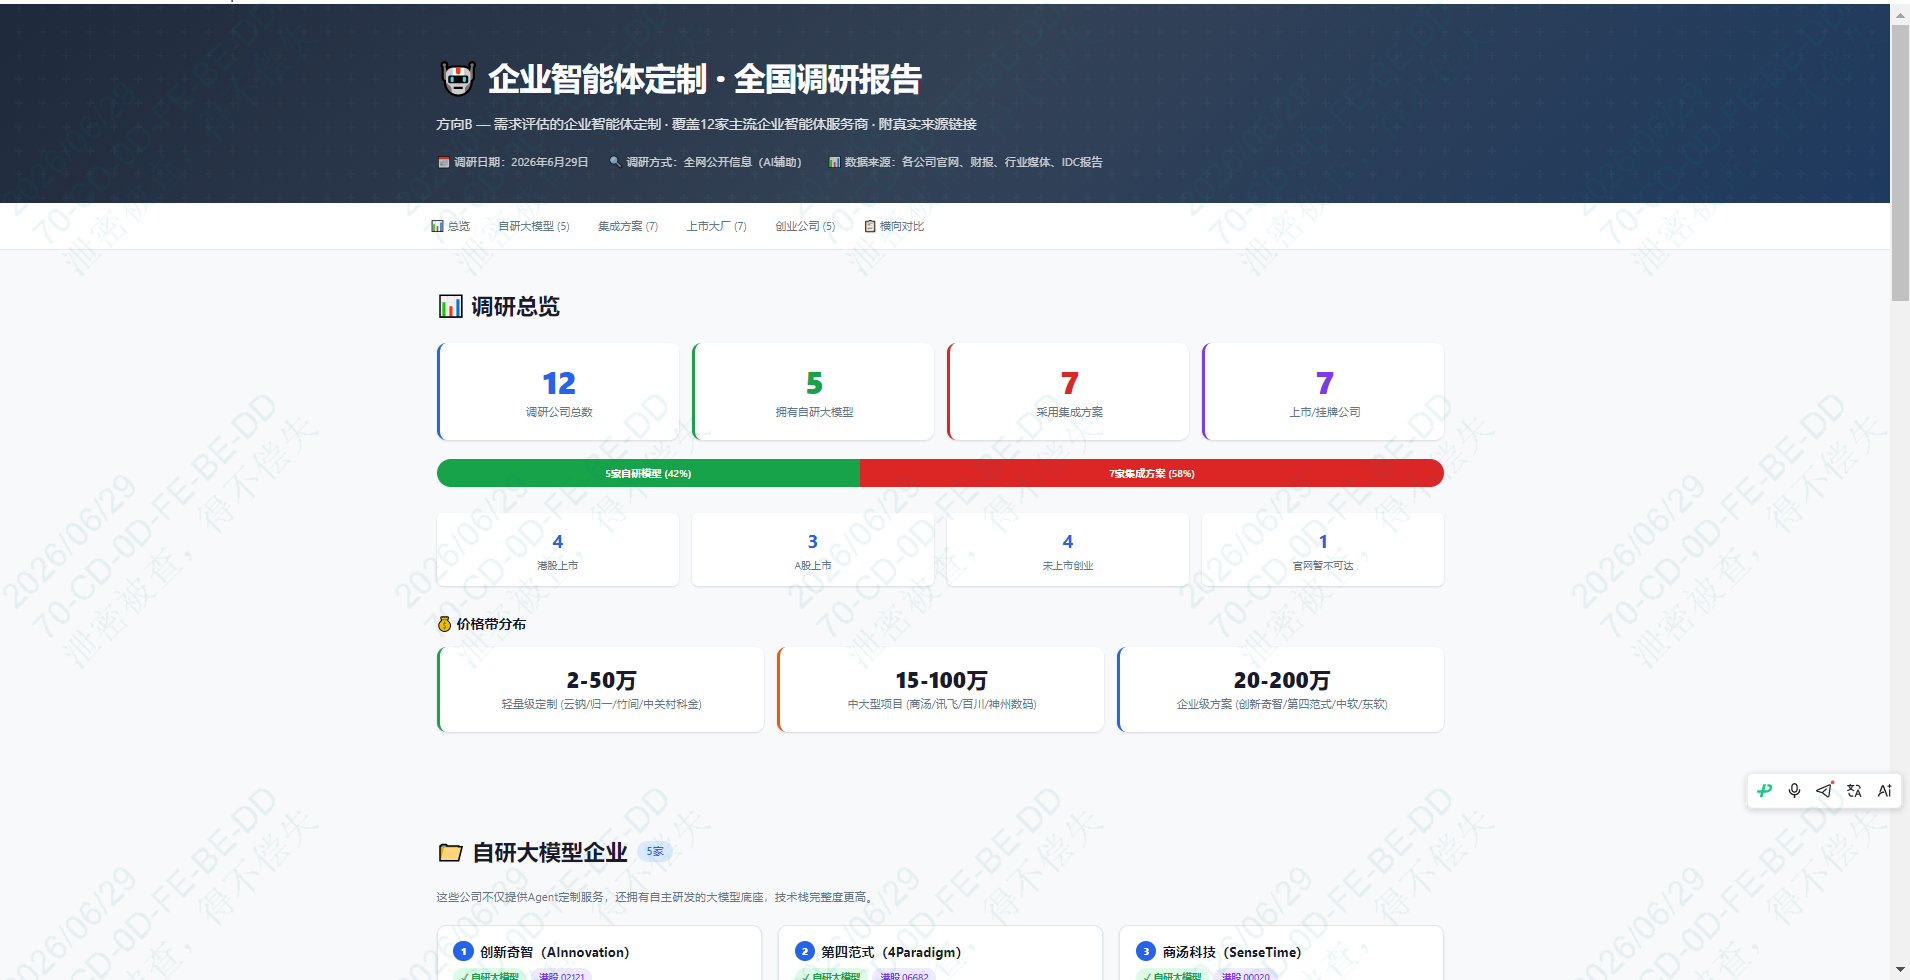Click the chart icon next to 数据来源
The image size is (1910, 980).
point(834,162)
